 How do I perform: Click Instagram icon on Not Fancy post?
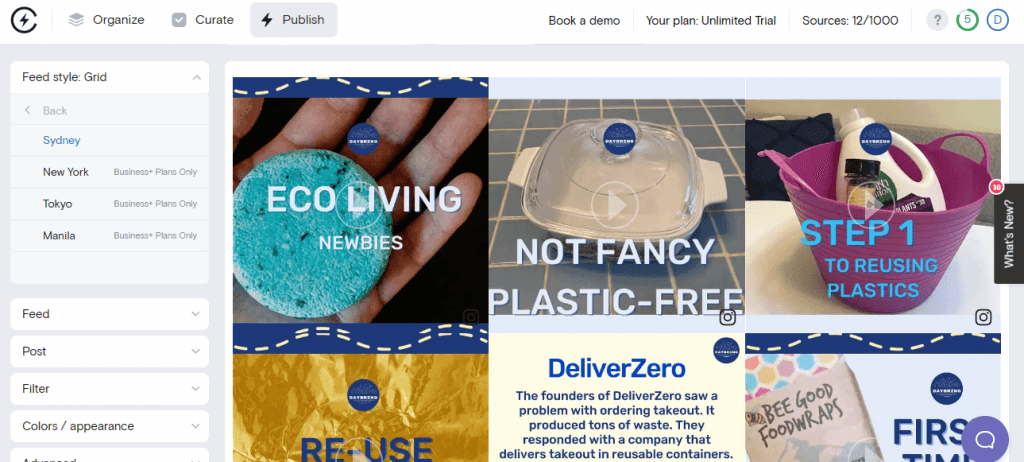pyautogui.click(x=728, y=318)
